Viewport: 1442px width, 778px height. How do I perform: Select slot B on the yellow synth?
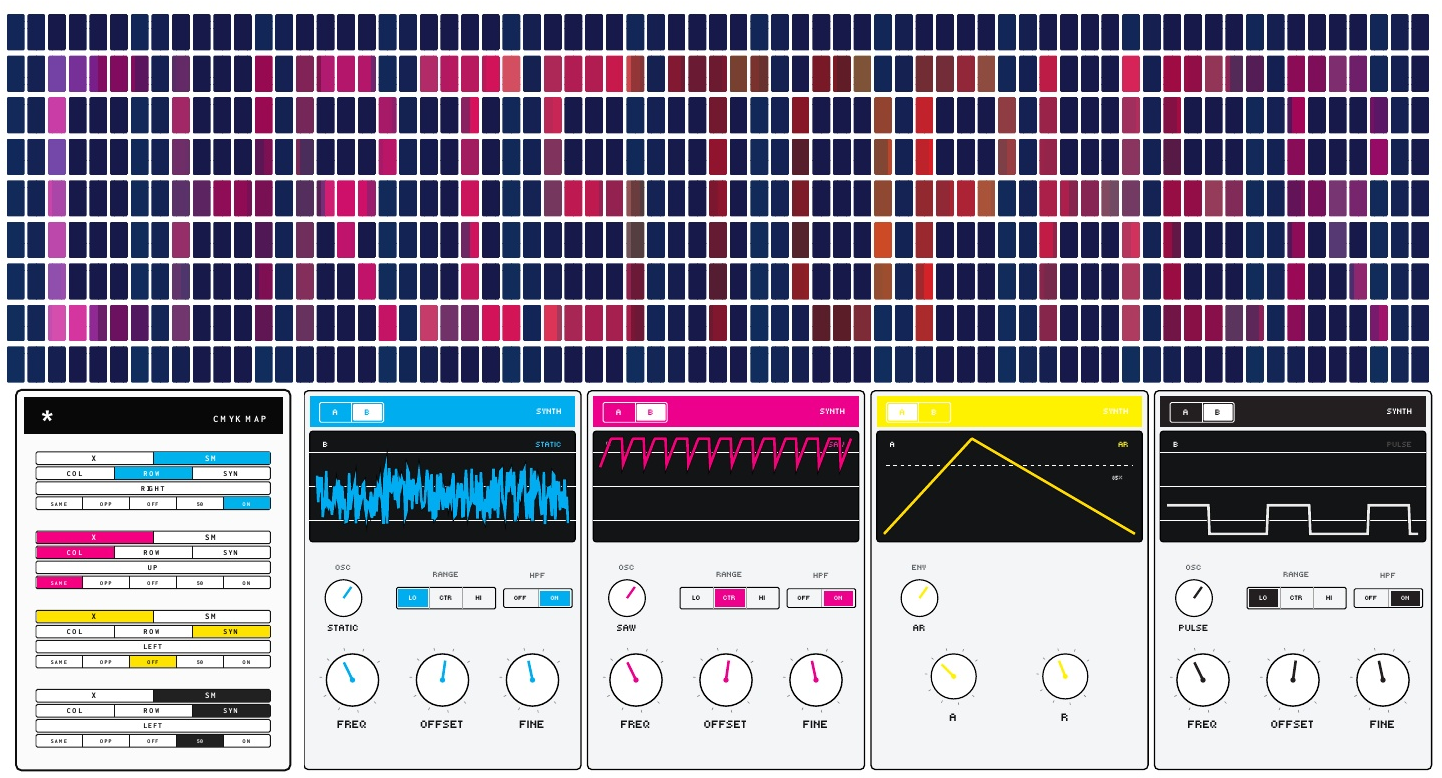[x=934, y=412]
